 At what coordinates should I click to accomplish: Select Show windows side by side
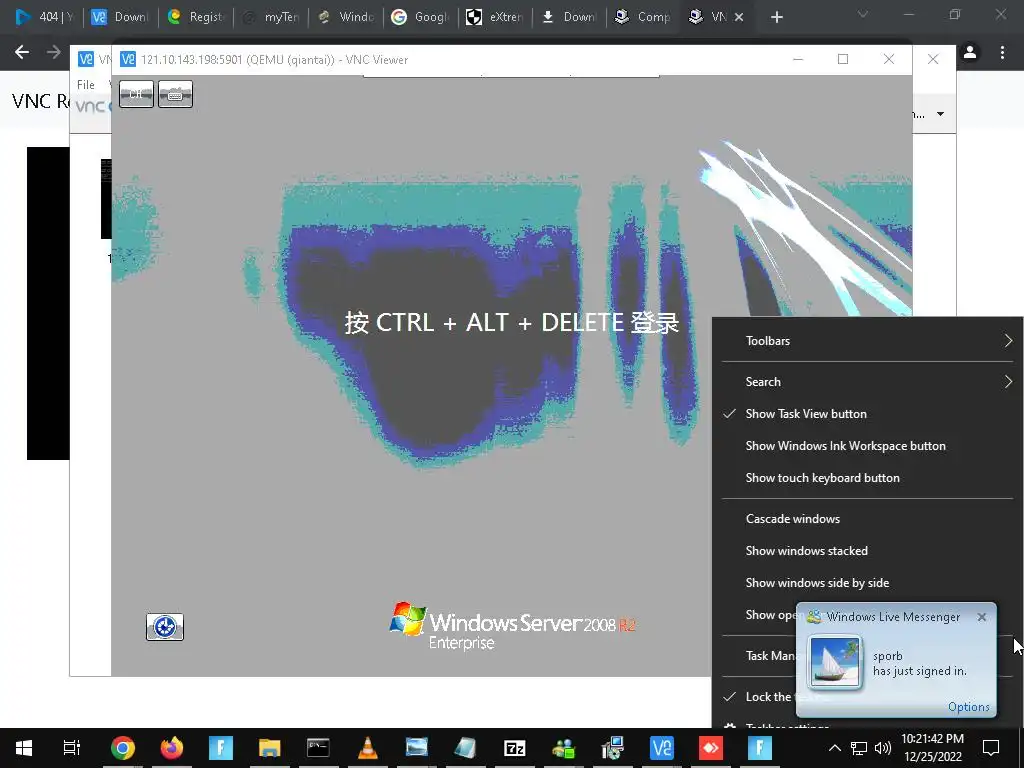pos(867,583)
